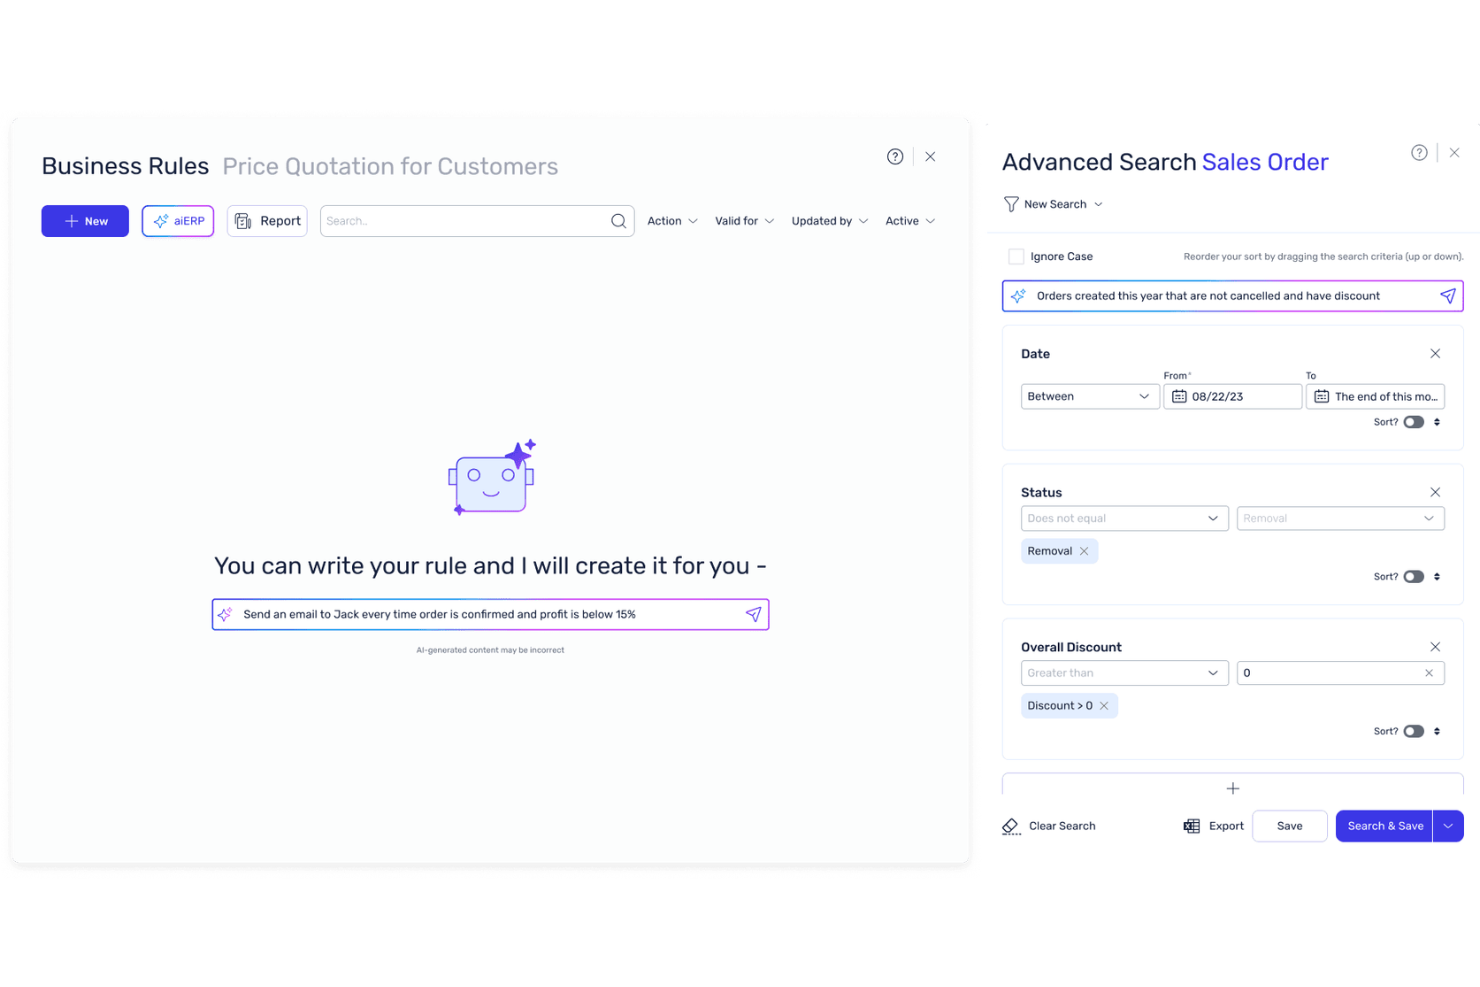The height and width of the screenshot is (987, 1480).
Task: Click the Report icon
Action: pos(243,220)
